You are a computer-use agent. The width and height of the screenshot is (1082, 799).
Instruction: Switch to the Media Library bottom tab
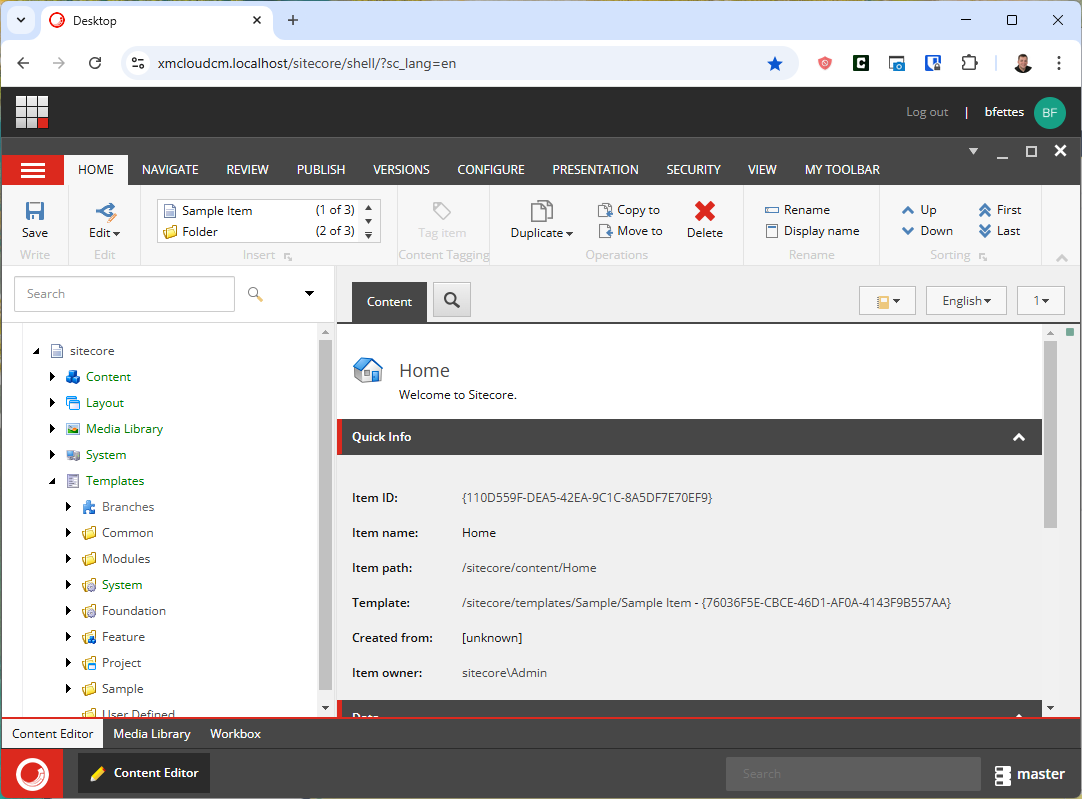(152, 734)
